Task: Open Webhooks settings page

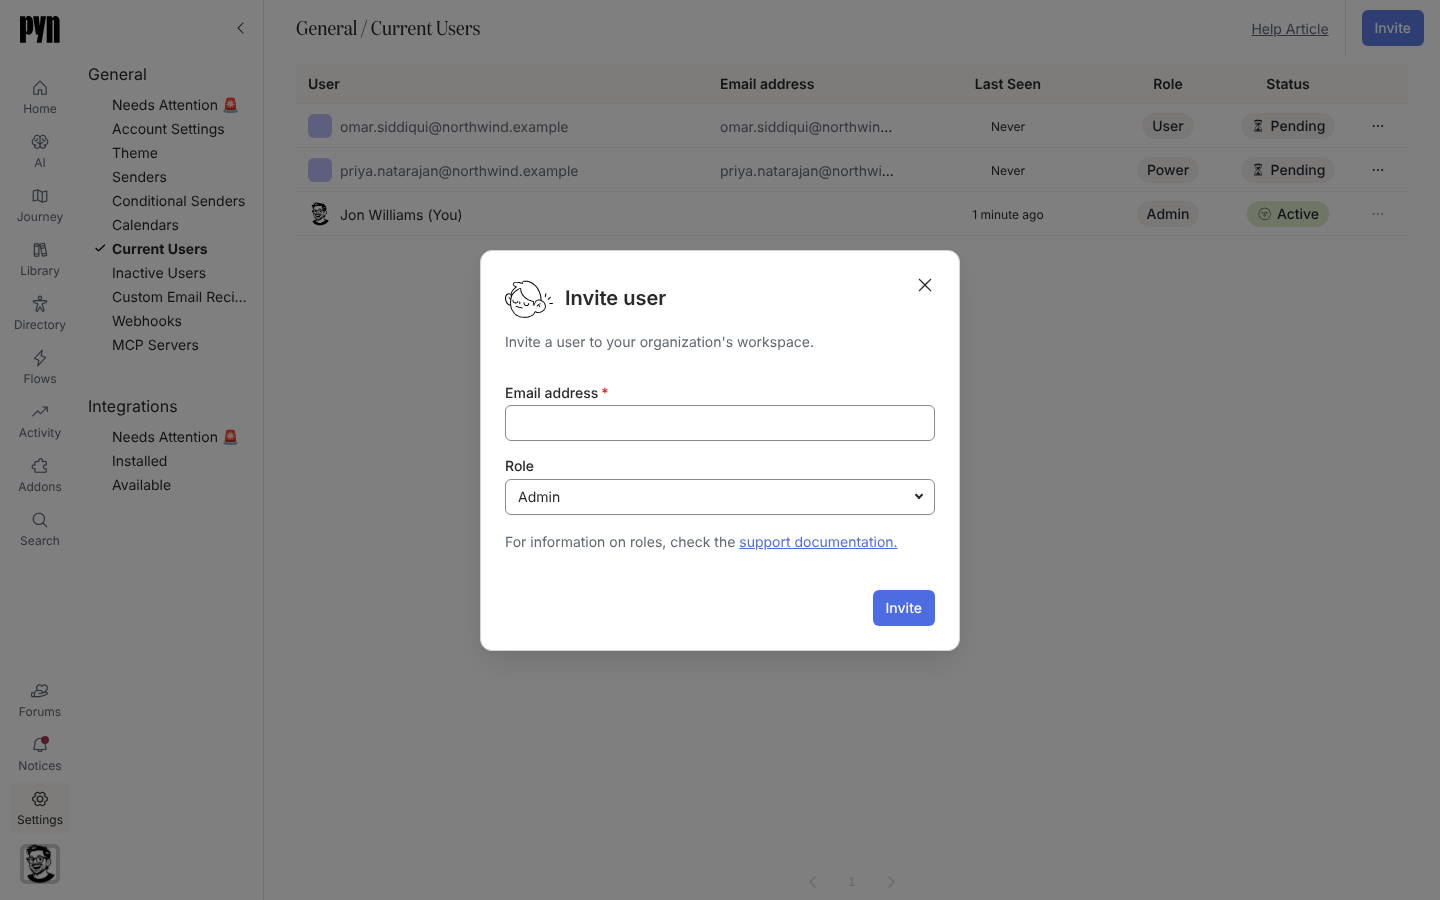Action: click(147, 321)
